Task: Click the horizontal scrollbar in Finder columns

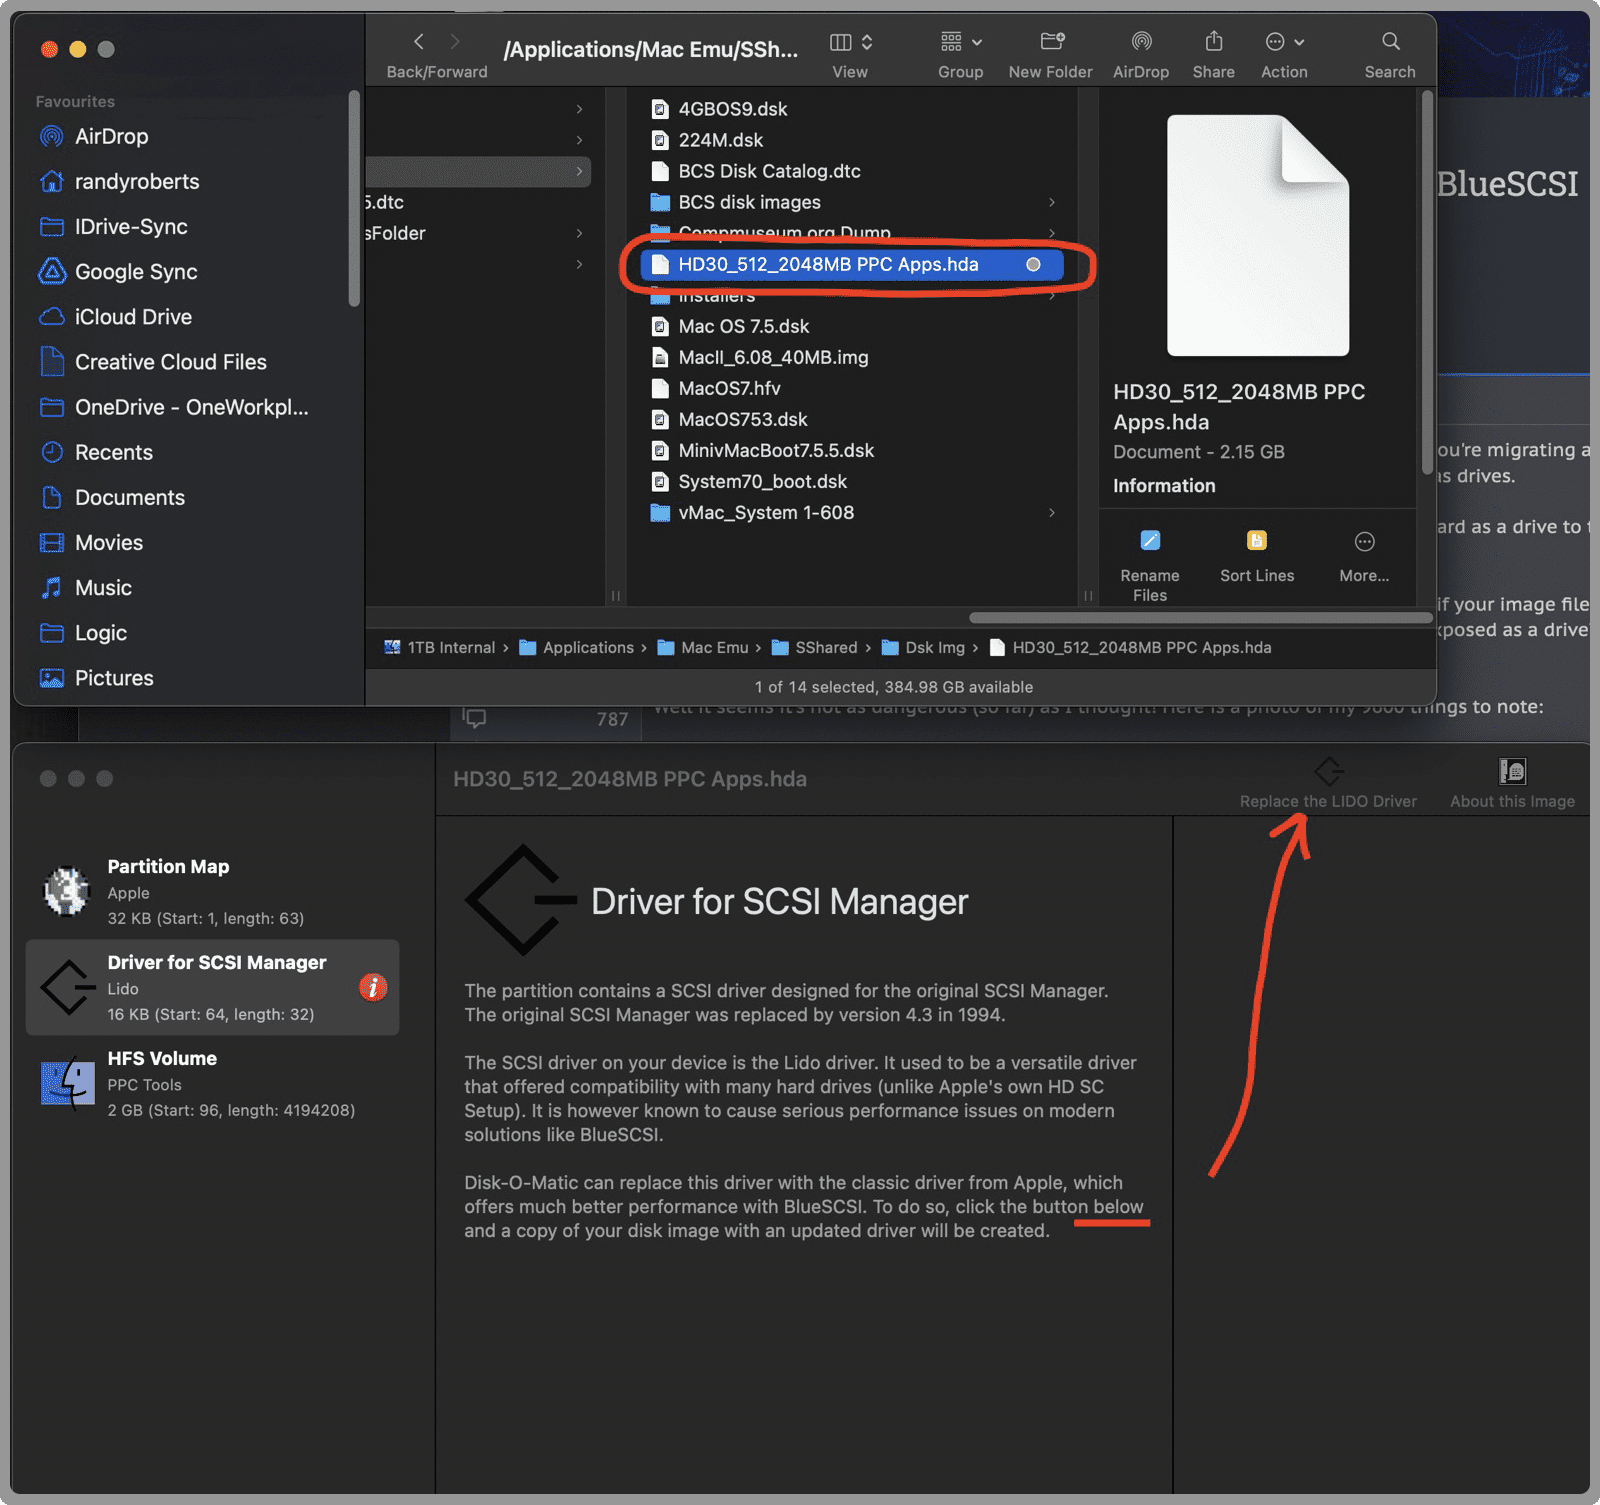Action: 1200,618
